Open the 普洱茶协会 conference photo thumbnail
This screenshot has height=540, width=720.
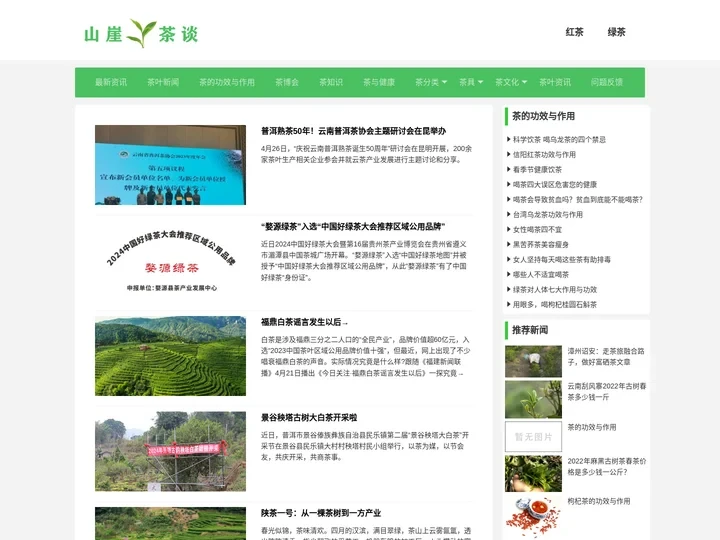(170, 165)
